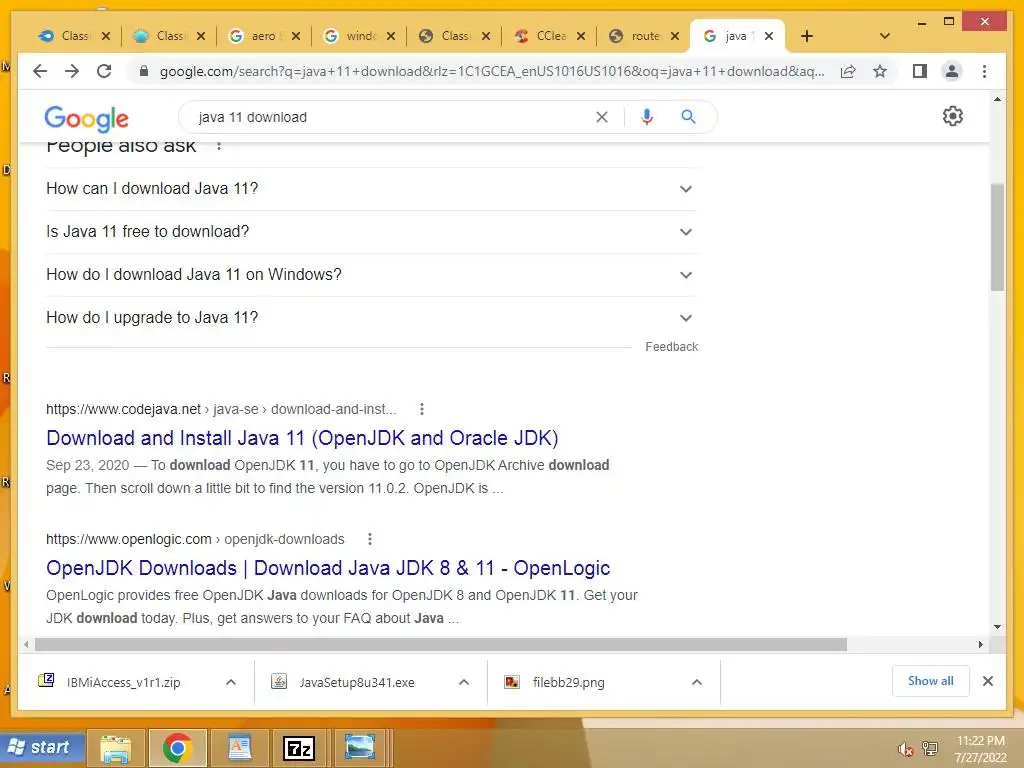Open options for codejava.net result

(422, 409)
